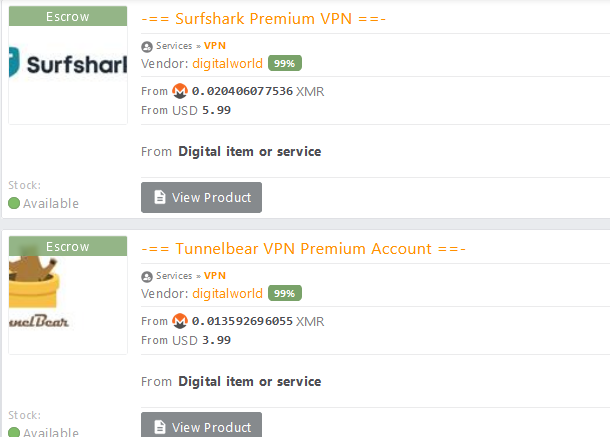This screenshot has width=610, height=437.
Task: Click the document icon in Surfshark's View Product
Action: click(159, 197)
